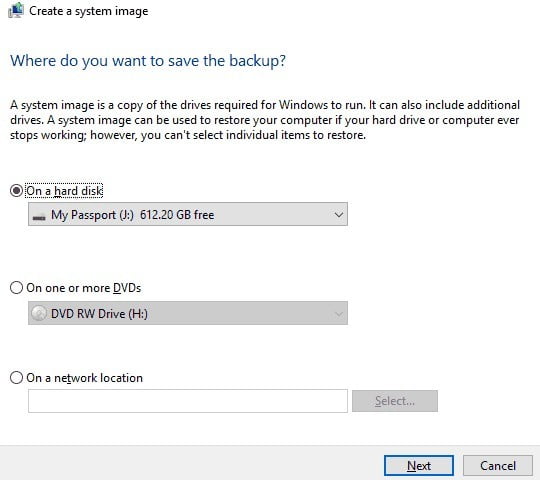540x480 pixels.
Task: Click the 'Create a system image' title text
Action: click(89, 11)
